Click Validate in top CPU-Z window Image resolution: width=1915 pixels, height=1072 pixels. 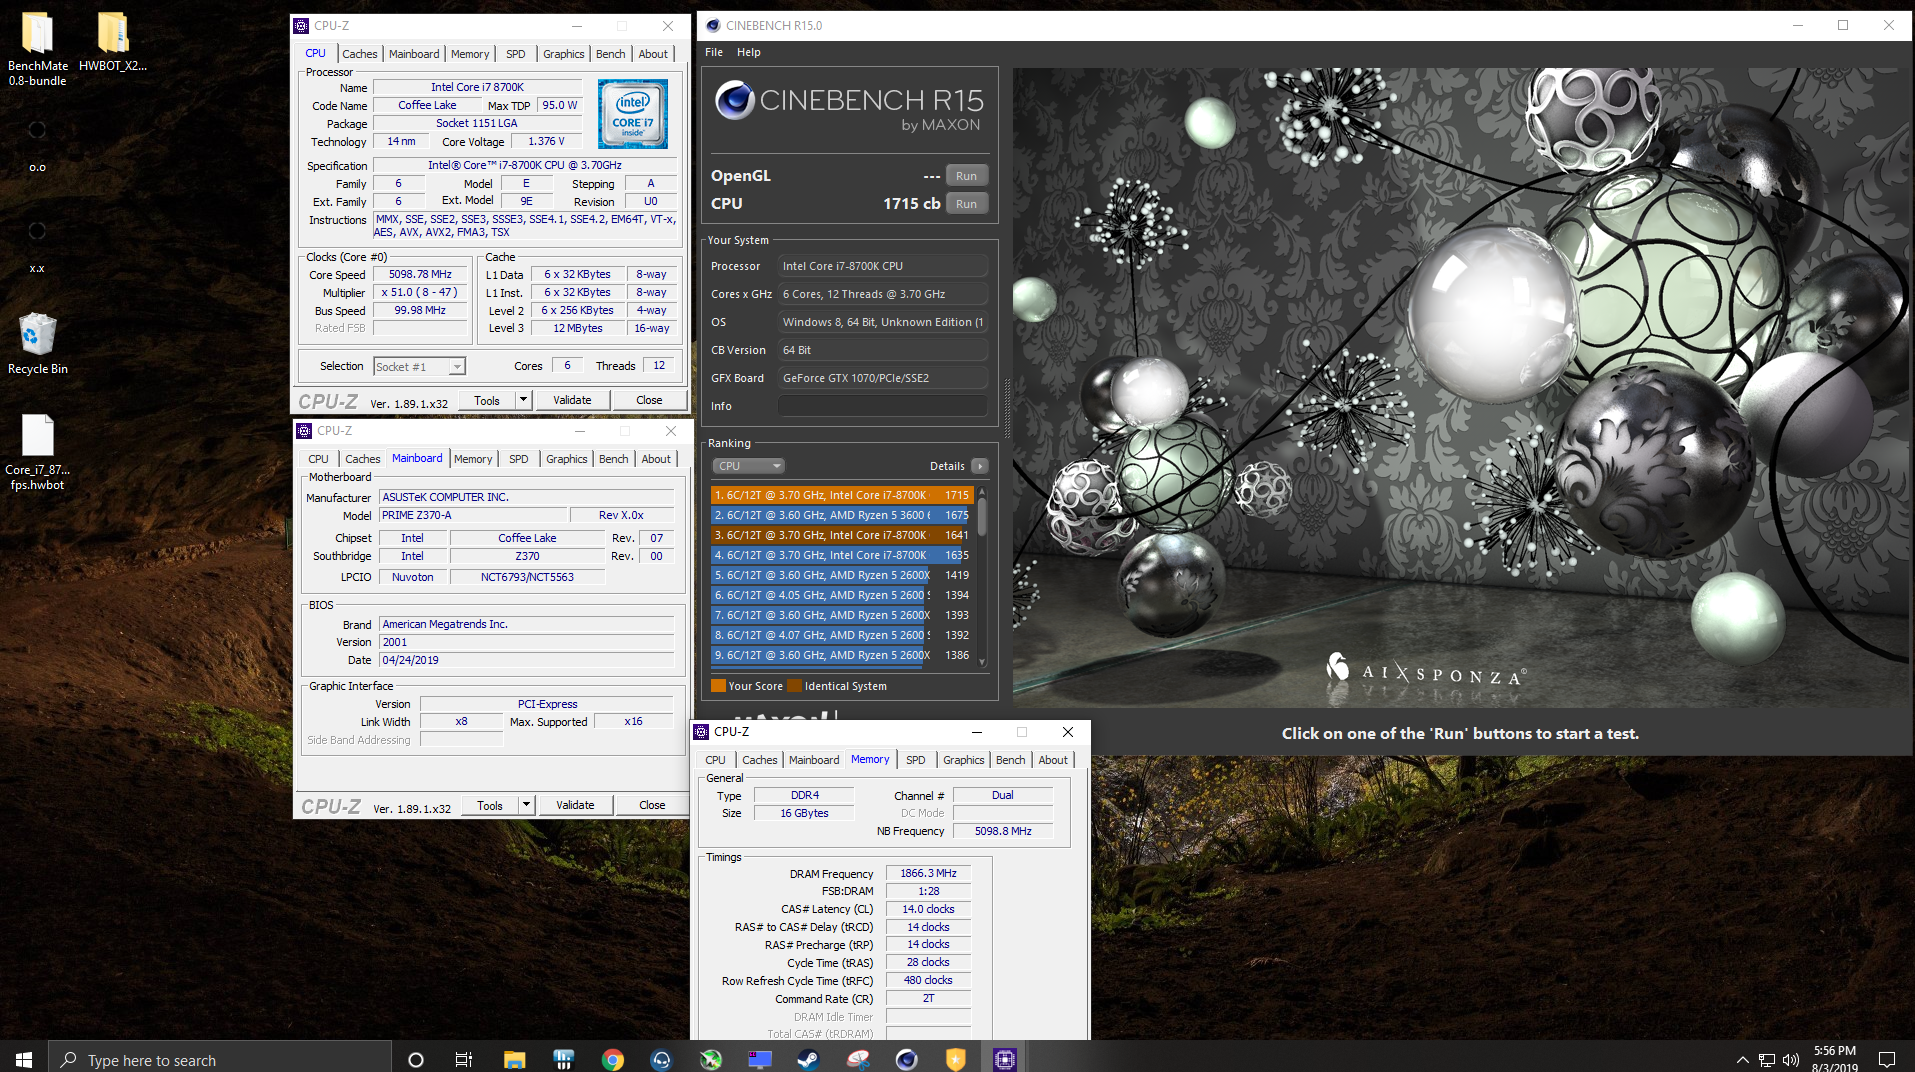(572, 400)
